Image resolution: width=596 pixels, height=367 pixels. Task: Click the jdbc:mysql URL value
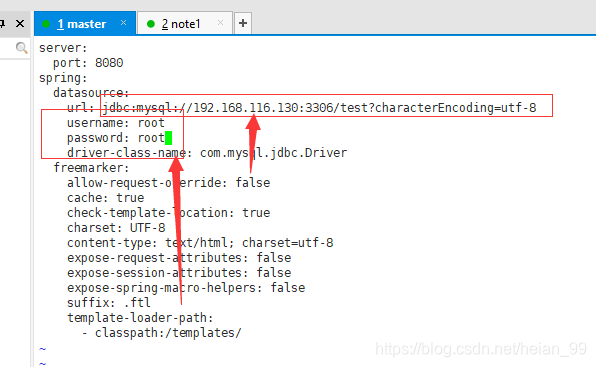click(320, 108)
